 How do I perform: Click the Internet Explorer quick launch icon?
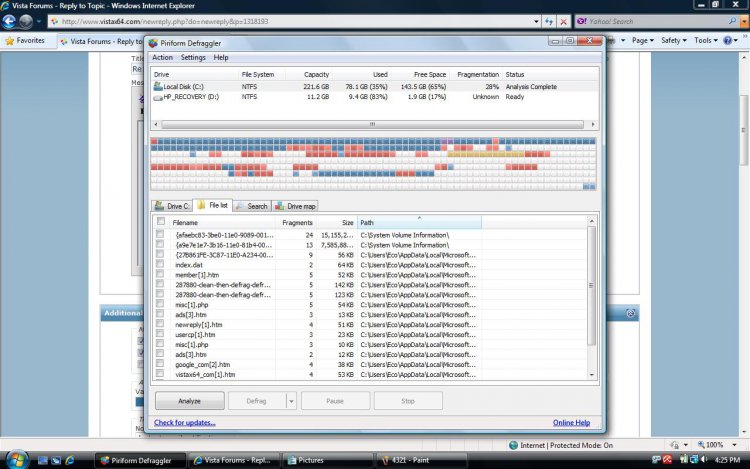coord(70,460)
